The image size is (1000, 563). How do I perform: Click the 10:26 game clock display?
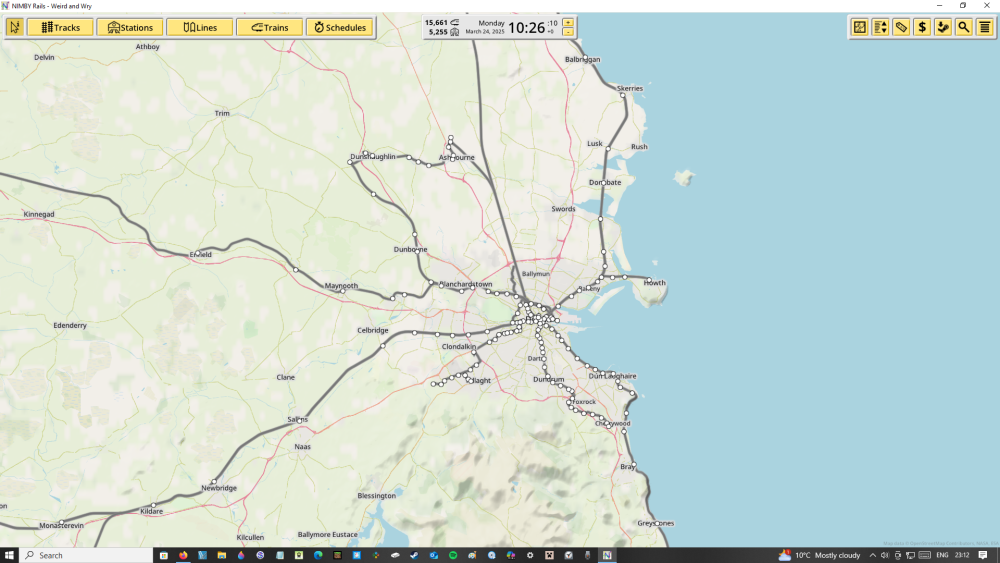pyautogui.click(x=526, y=27)
